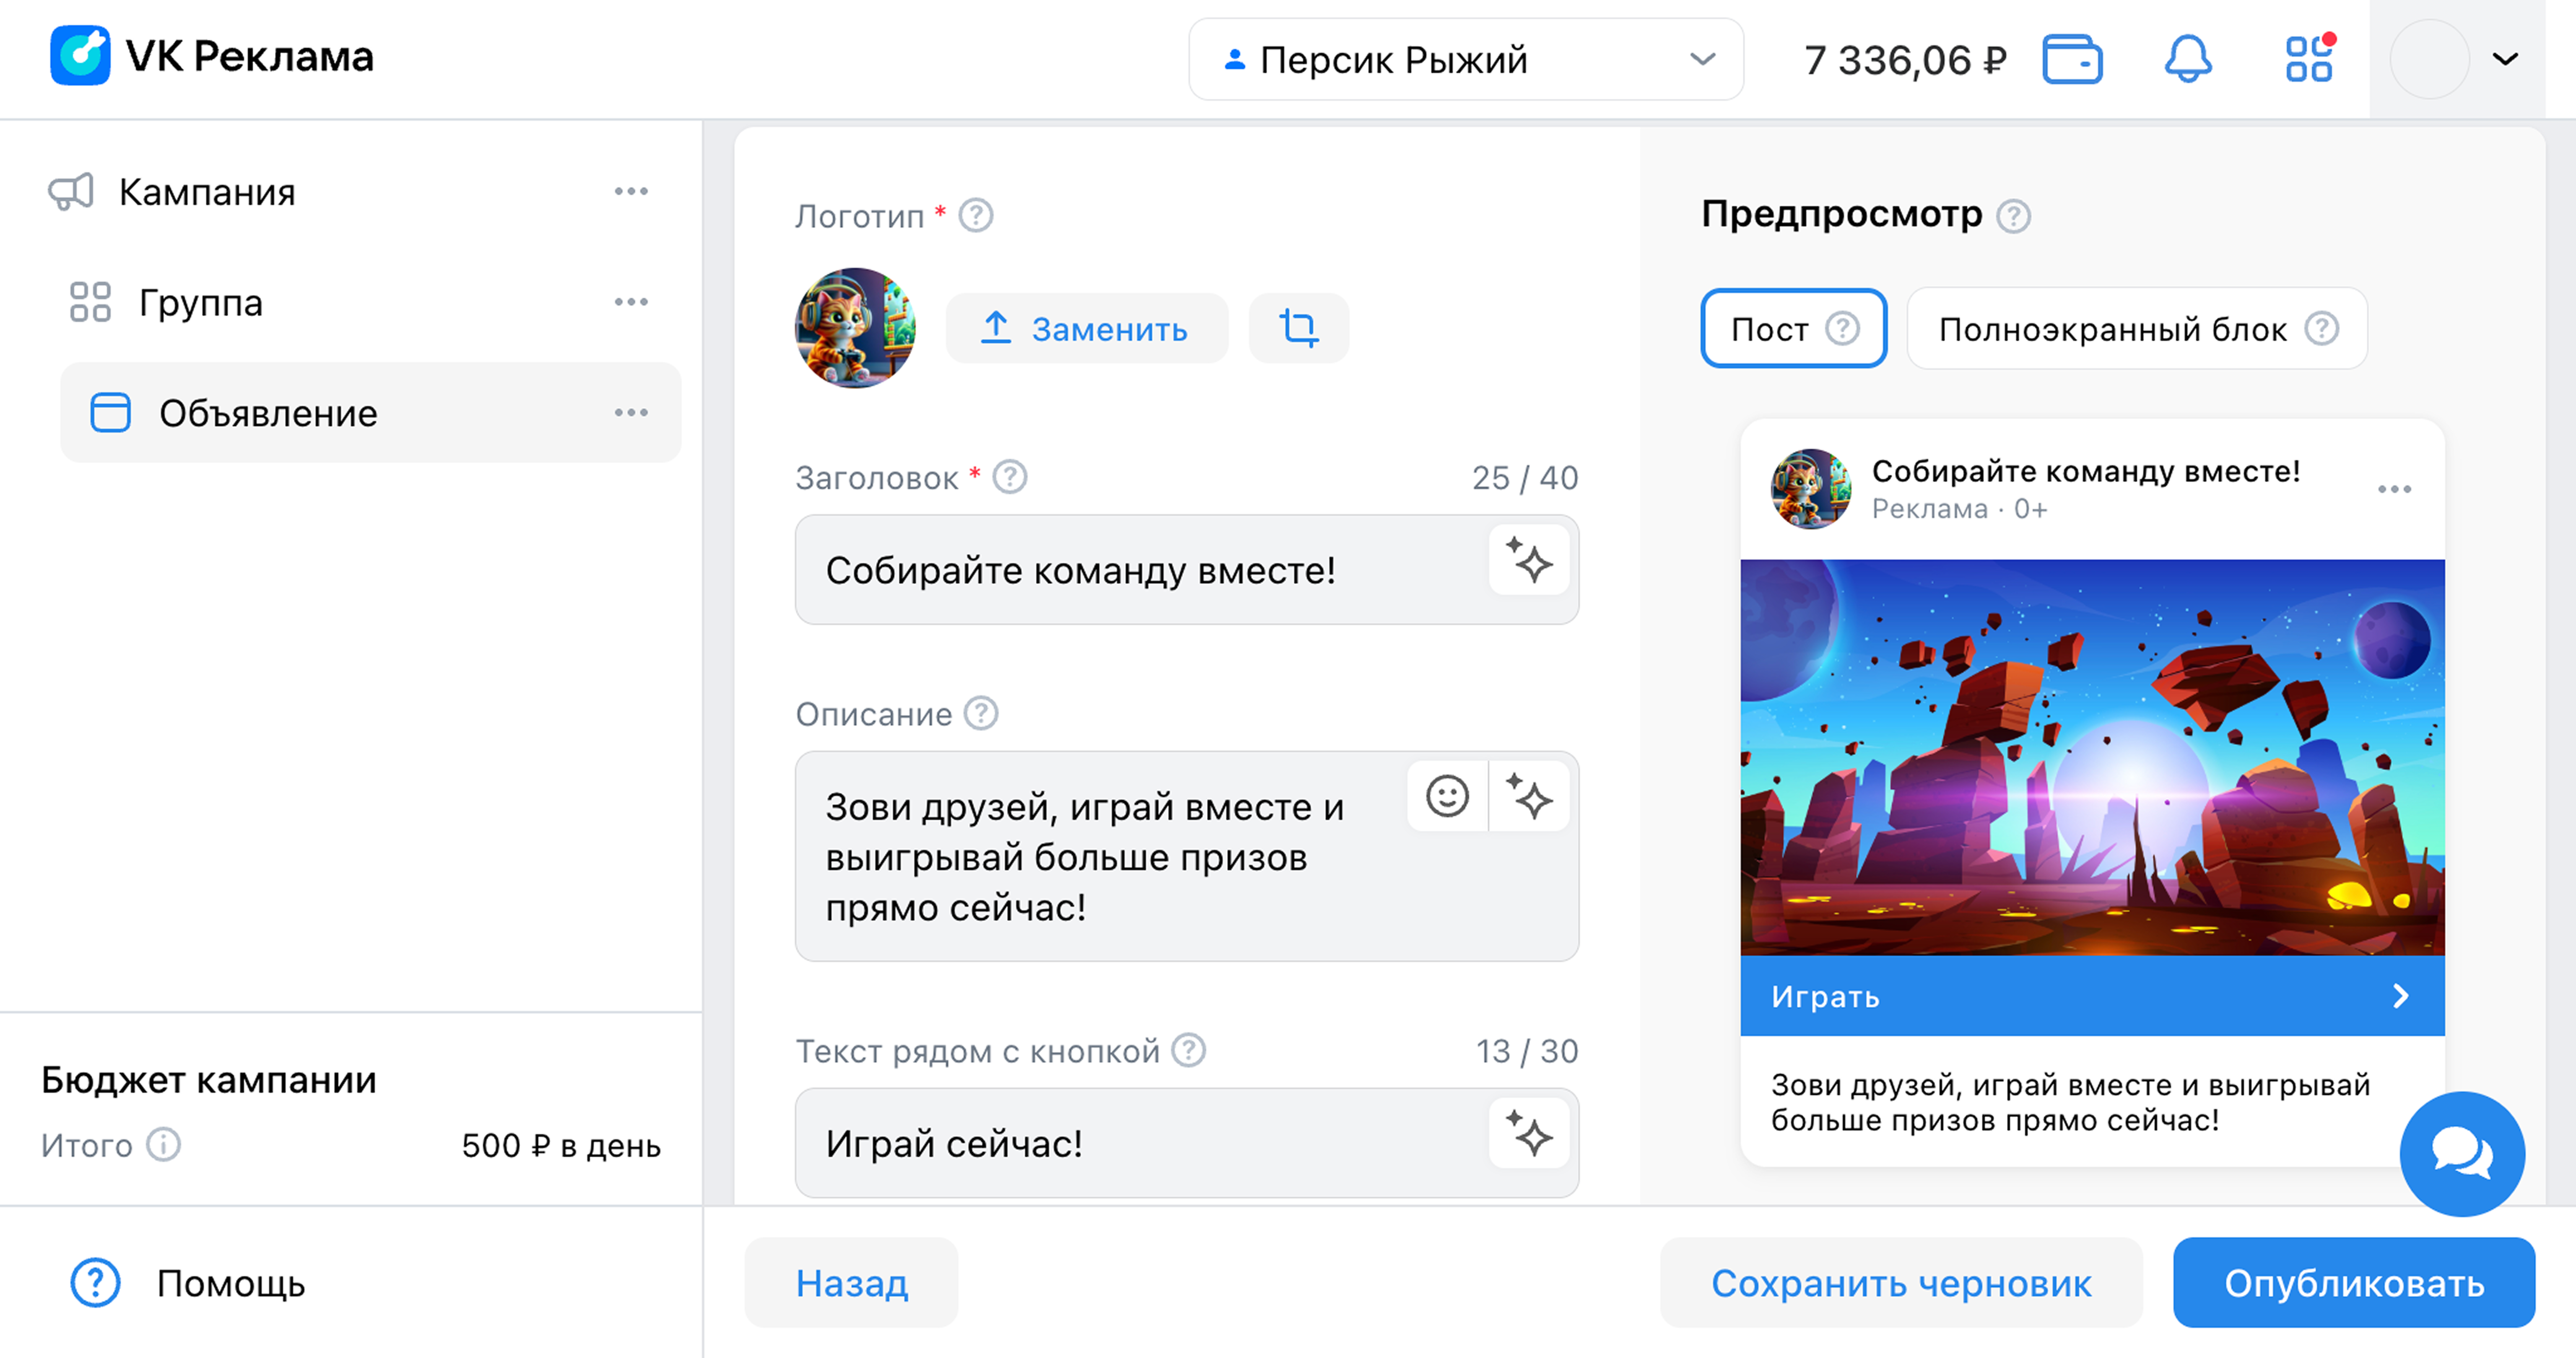This screenshot has width=2576, height=1358.
Task: Go back with Назад button
Action: pos(852,1283)
